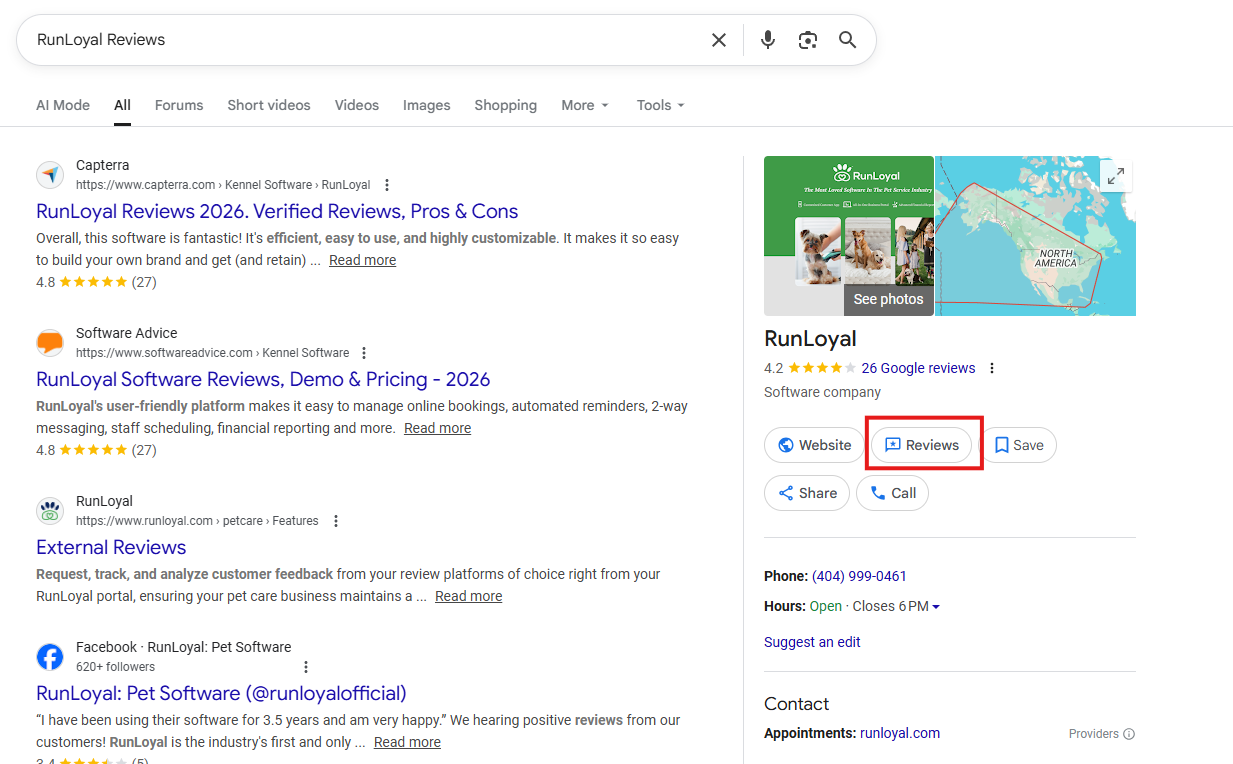The width and height of the screenshot is (1233, 764).
Task: Open the runloyal.com appointments link
Action: (x=900, y=733)
